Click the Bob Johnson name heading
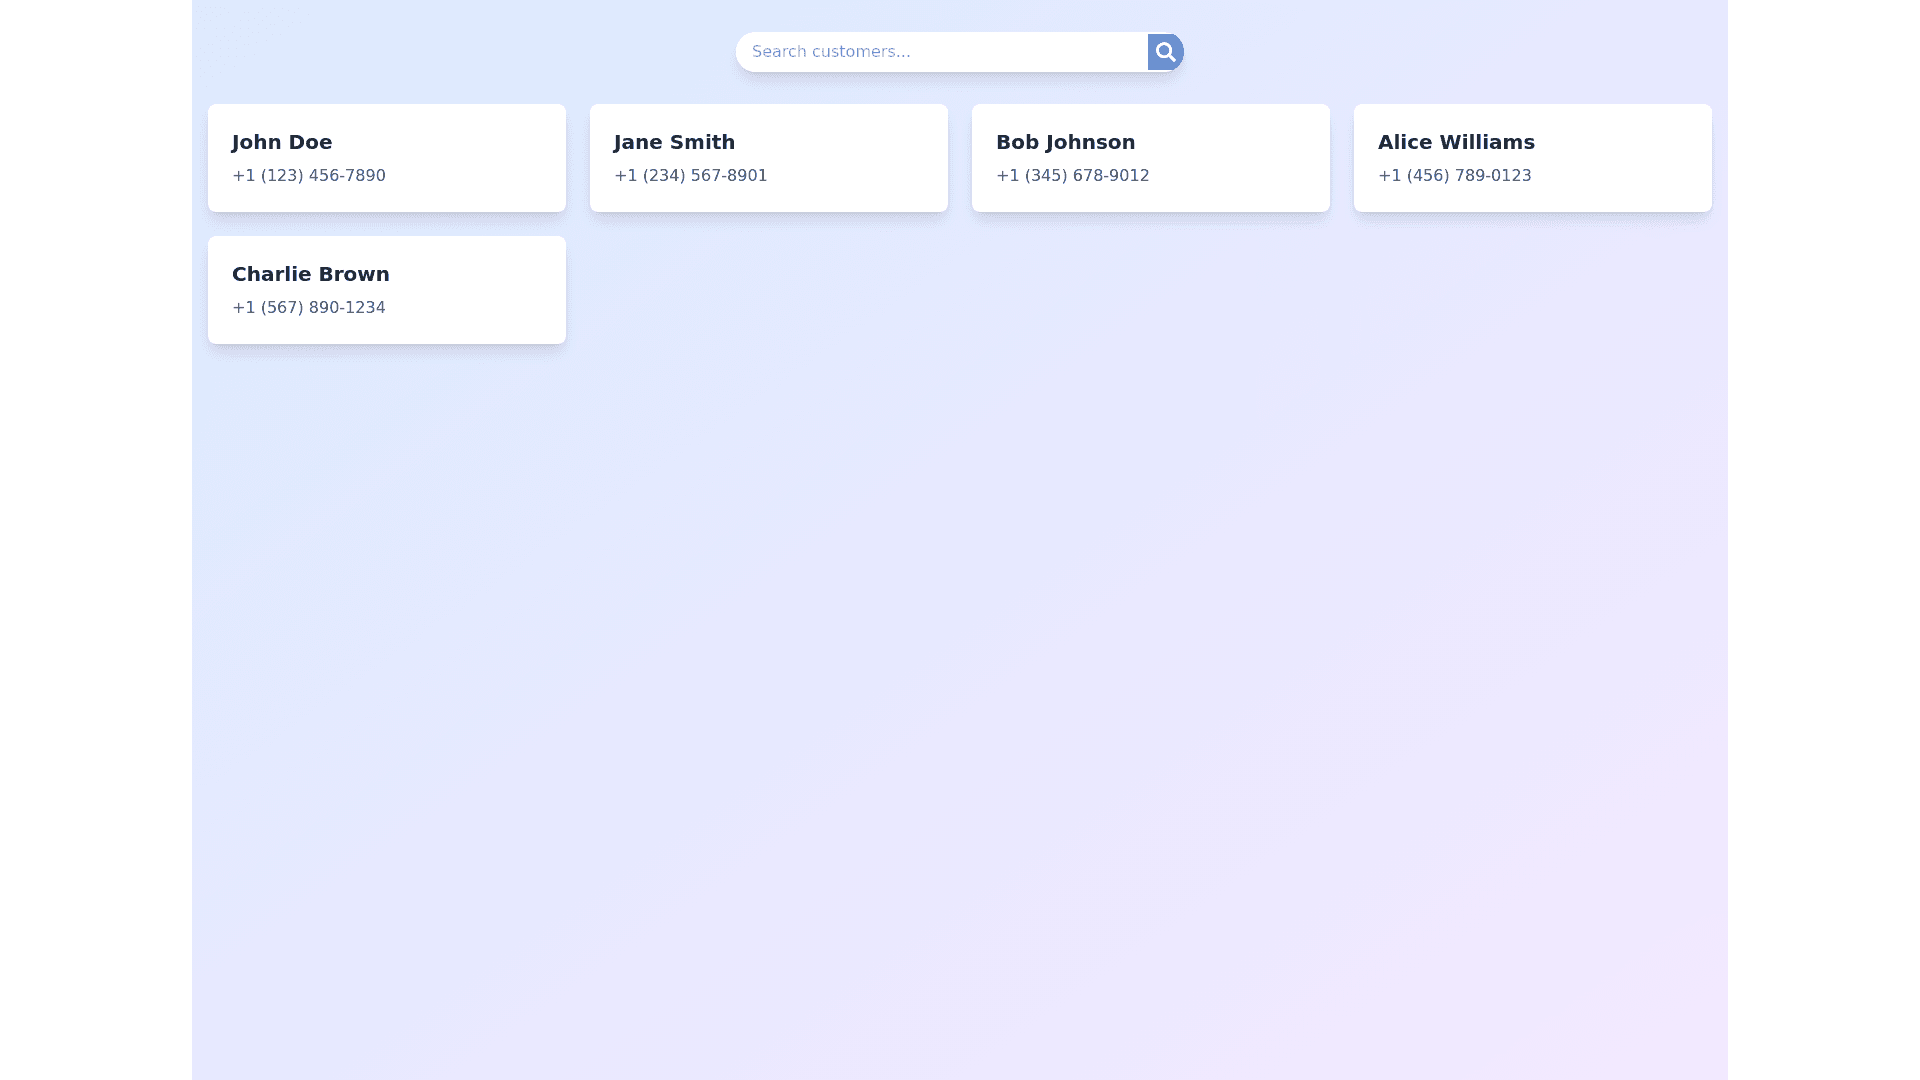1920x1080 pixels. [x=1065, y=142]
